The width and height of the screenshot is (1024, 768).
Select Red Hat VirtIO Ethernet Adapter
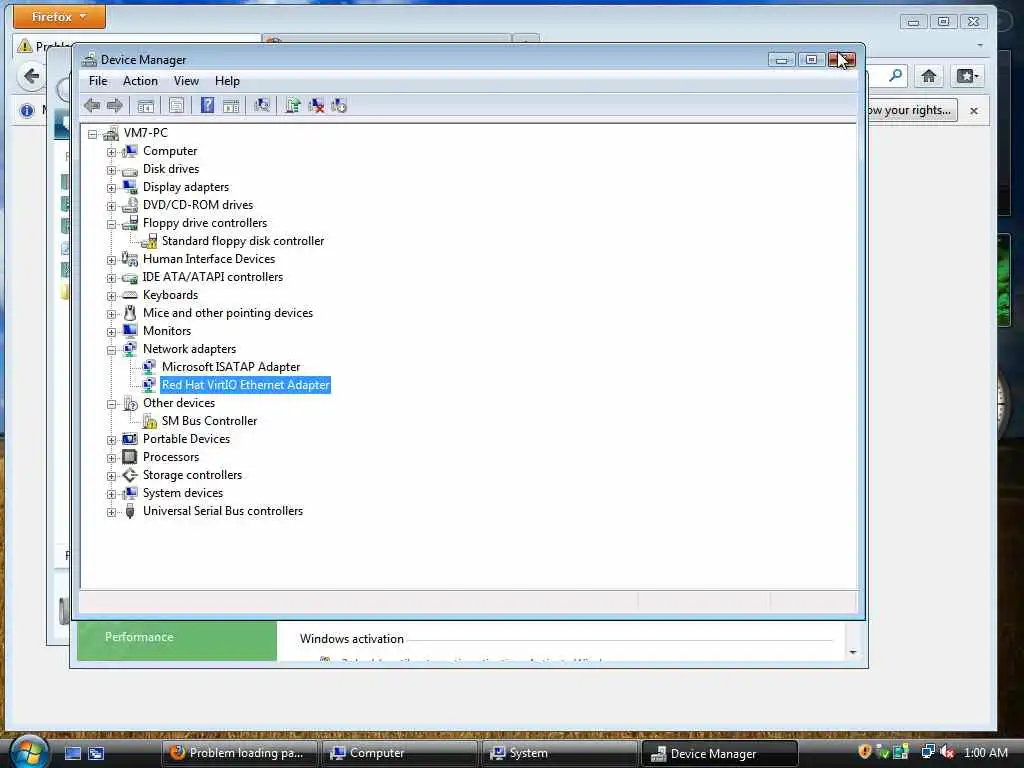[246, 385]
